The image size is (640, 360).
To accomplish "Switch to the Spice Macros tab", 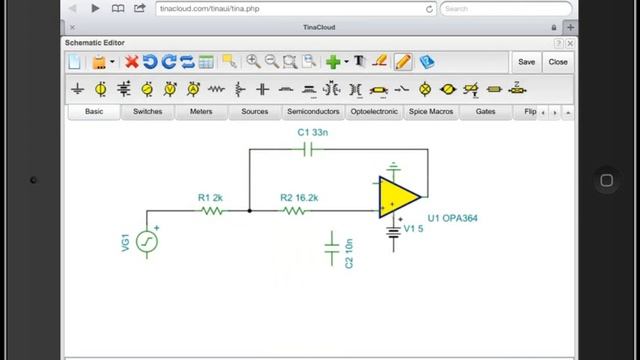I will [431, 112].
